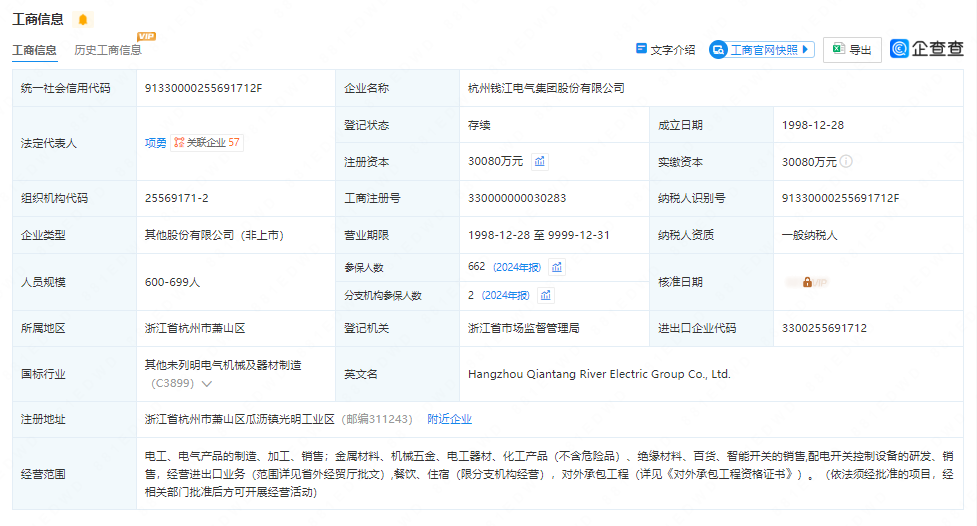This screenshot has width=977, height=526.
Task: Open 文字介绍 text introduction
Action: pyautogui.click(x=665, y=50)
